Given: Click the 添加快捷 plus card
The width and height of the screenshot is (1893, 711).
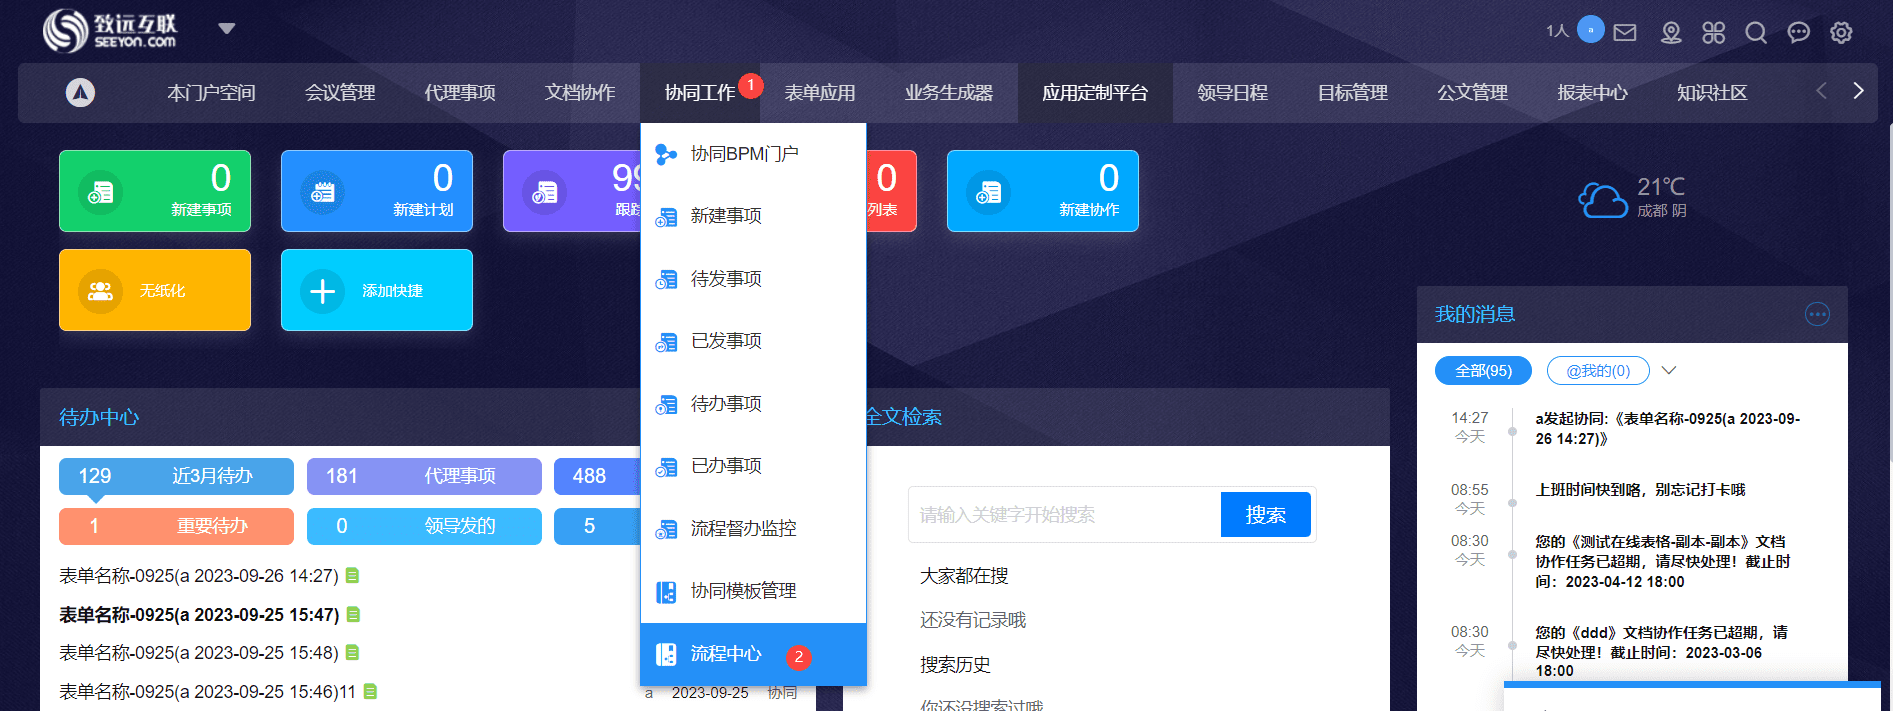Looking at the screenshot, I should tap(377, 290).
